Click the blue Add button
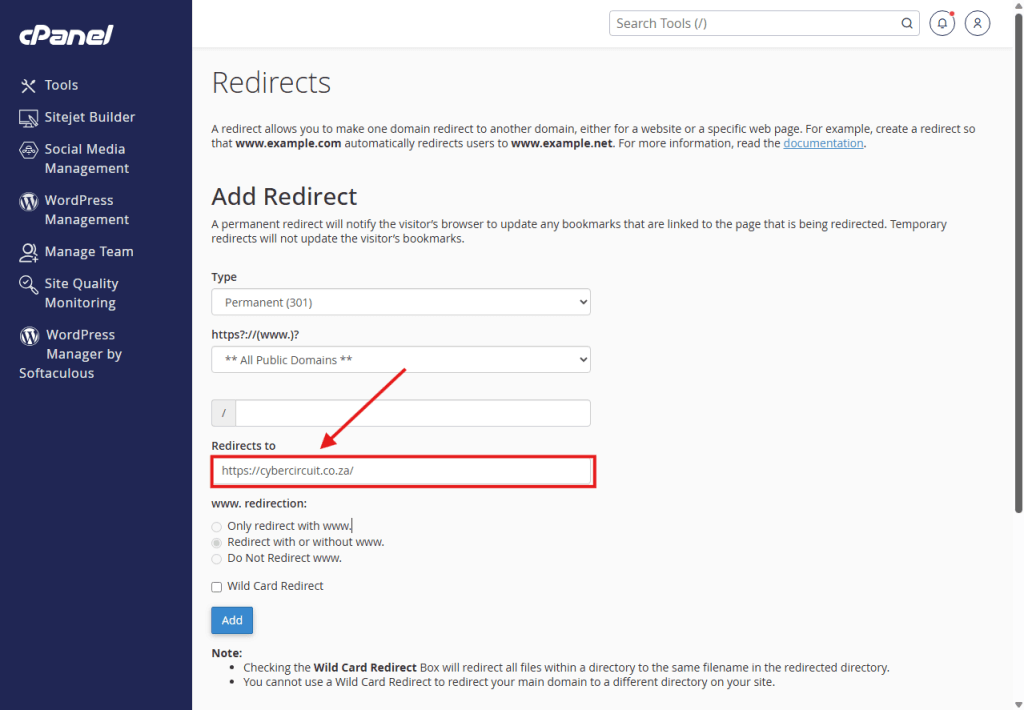The image size is (1024, 710). 232,620
